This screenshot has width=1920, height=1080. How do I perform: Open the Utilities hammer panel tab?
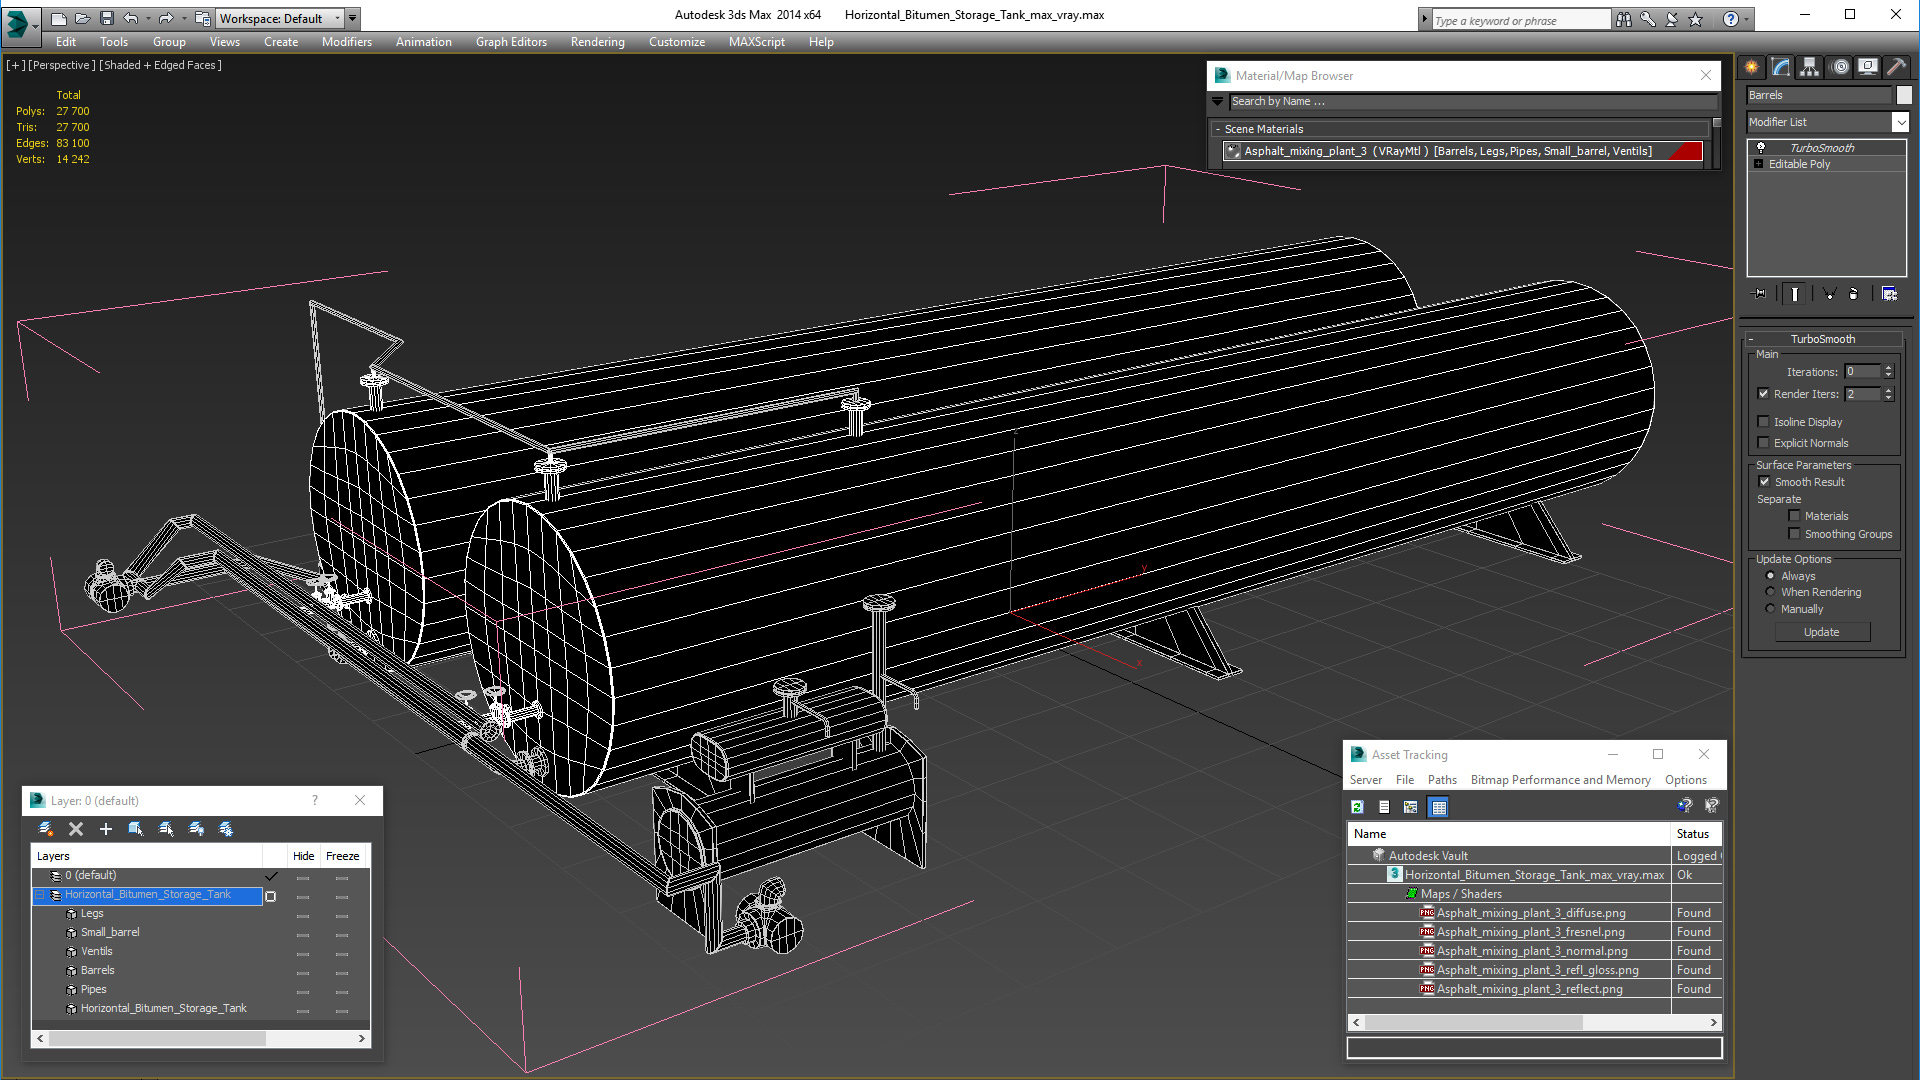1896,67
